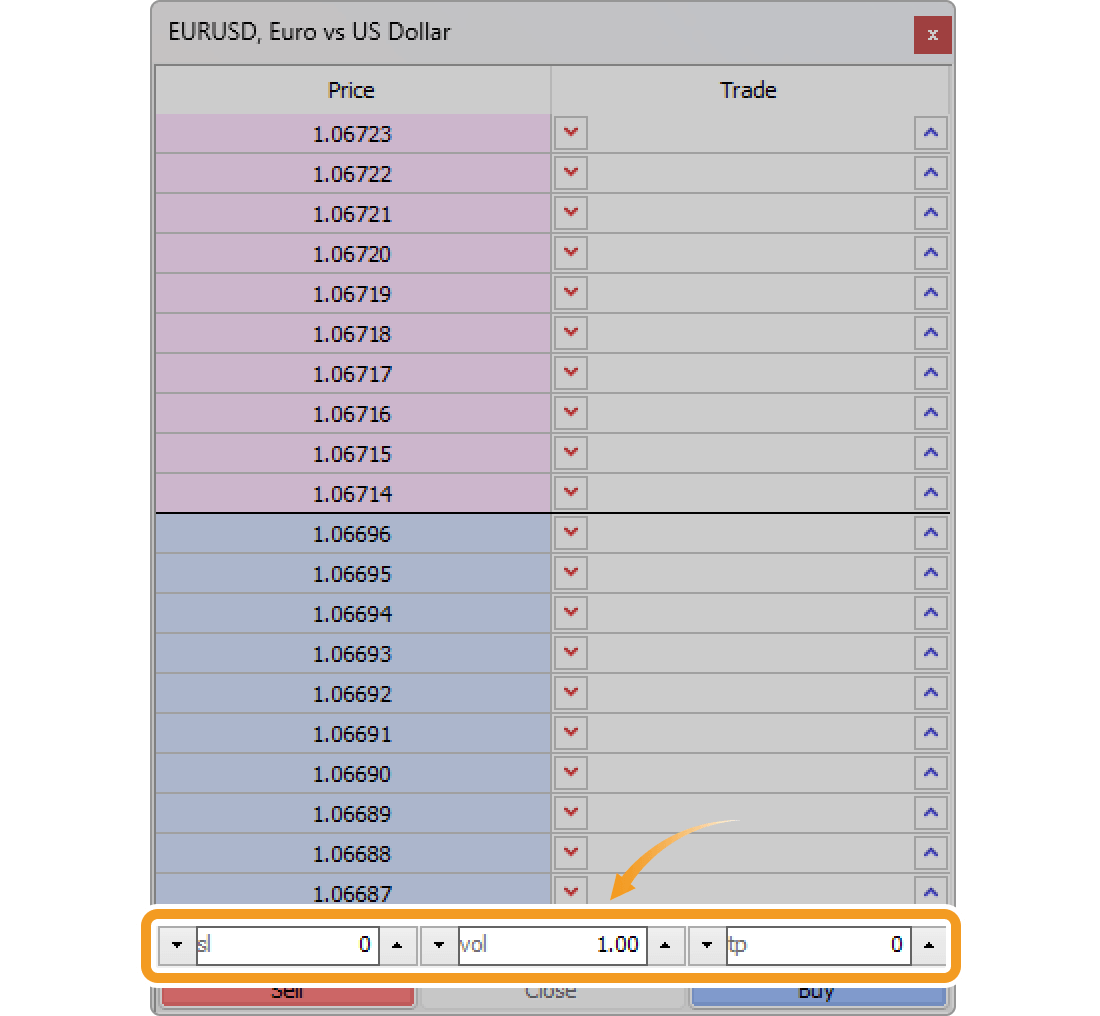Viewport: 1100px width, 1016px height.
Task: Open the tp field dropdown arrow
Action: click(x=706, y=945)
